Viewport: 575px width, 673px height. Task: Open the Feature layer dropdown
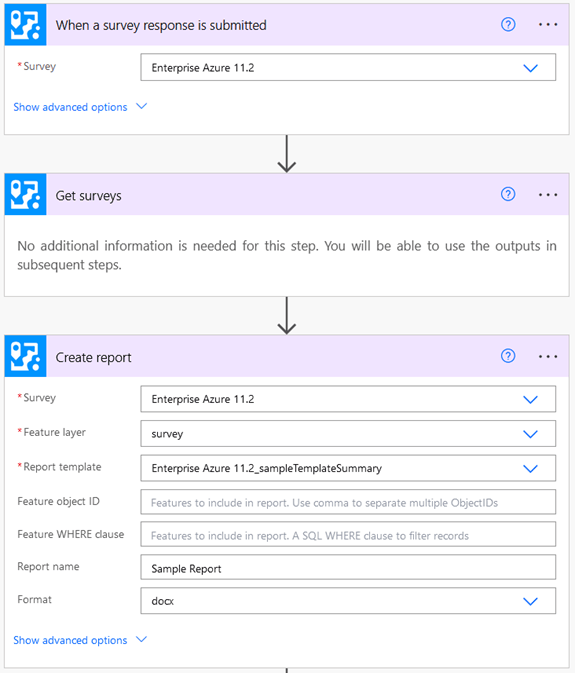point(348,434)
